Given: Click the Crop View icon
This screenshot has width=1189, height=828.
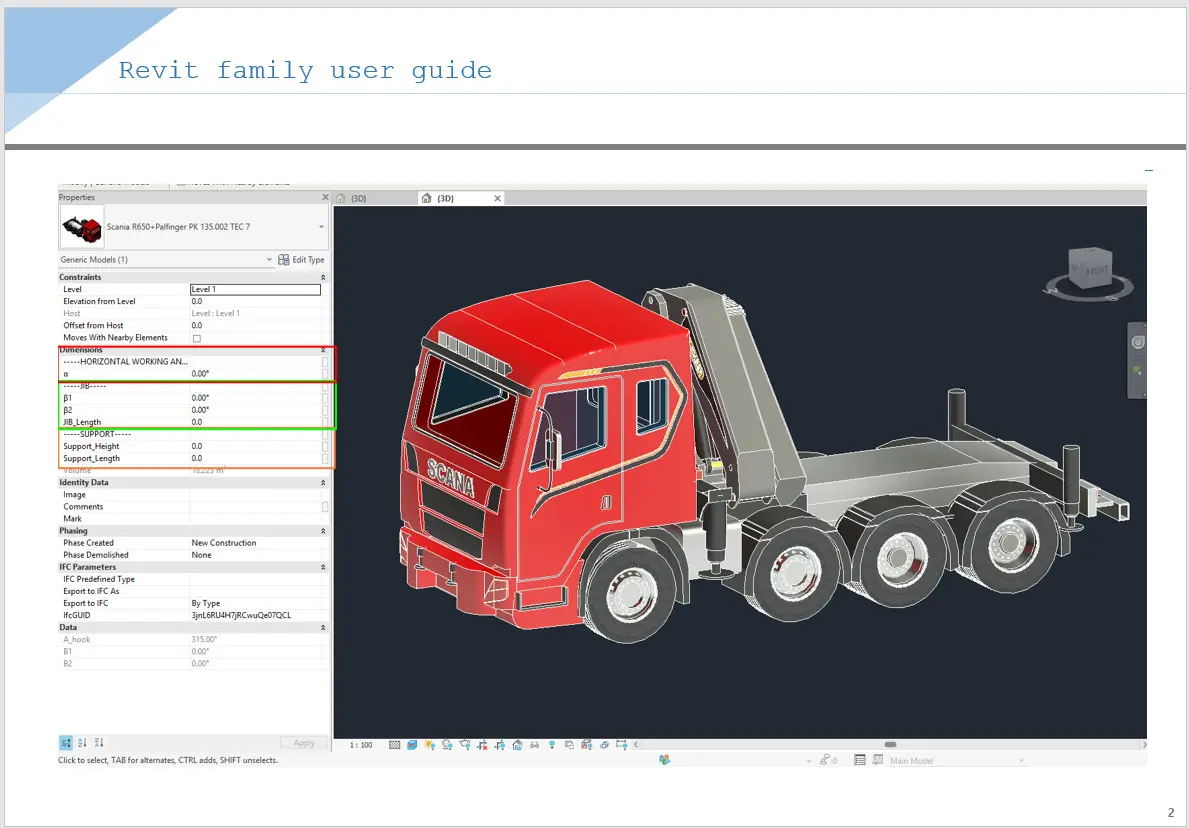Looking at the screenshot, I should [x=482, y=745].
